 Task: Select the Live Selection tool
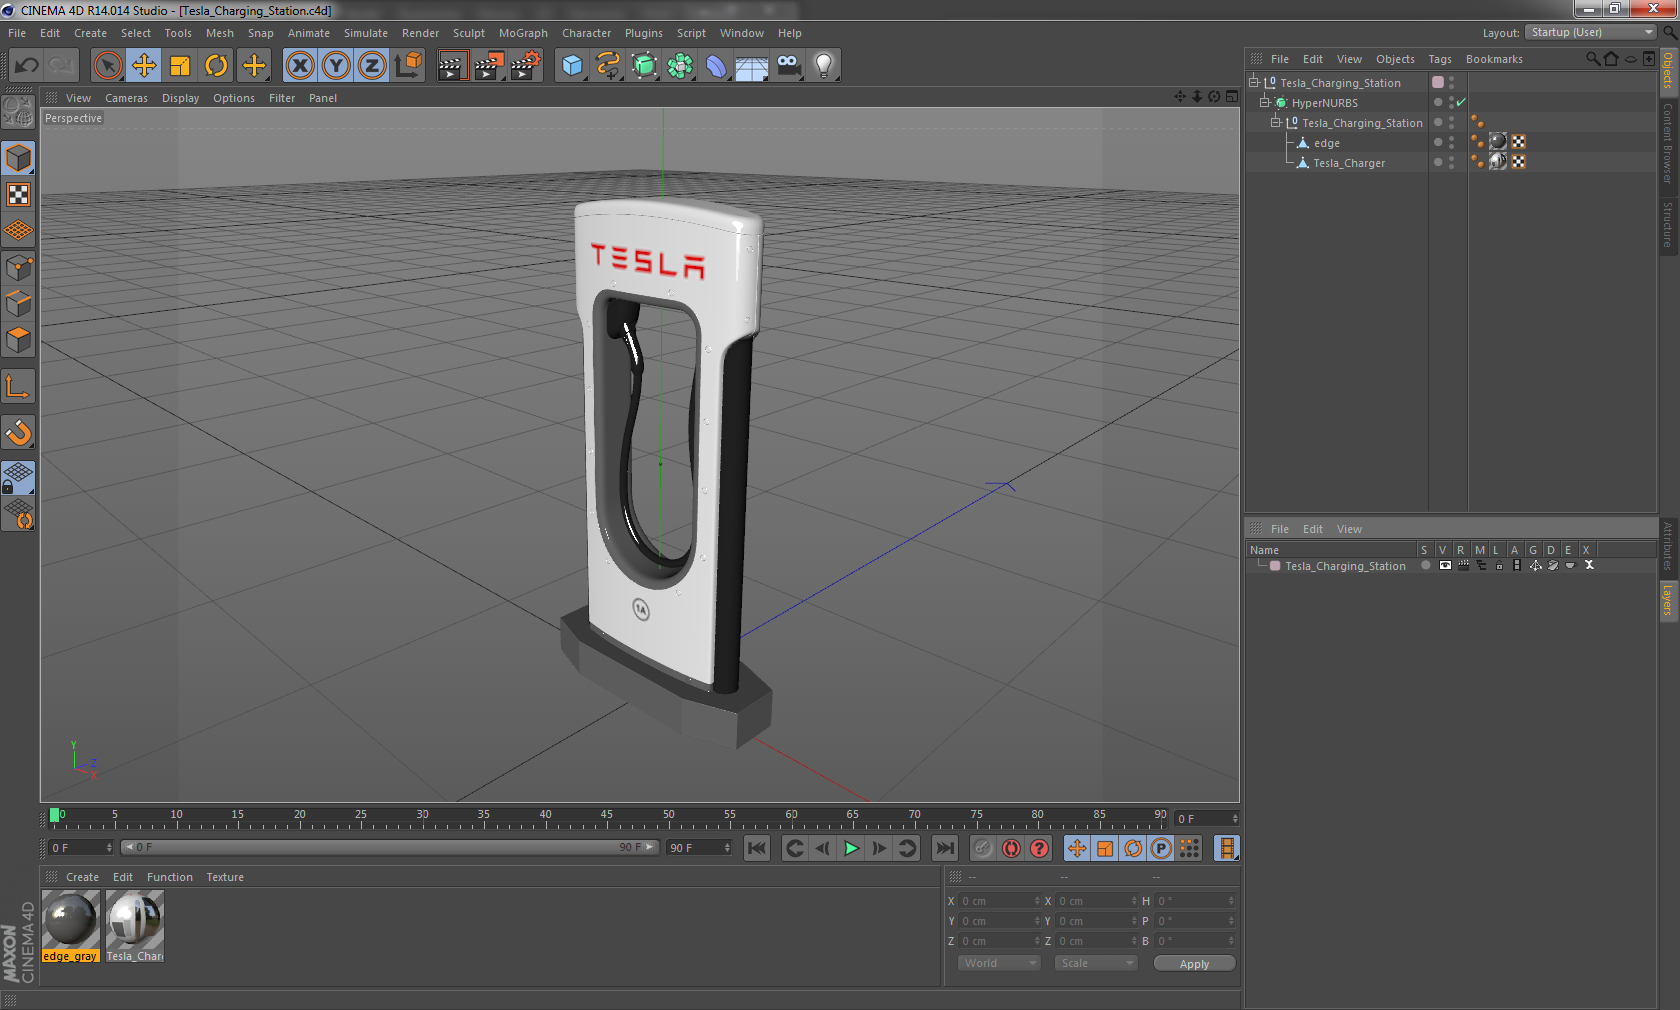[107, 66]
